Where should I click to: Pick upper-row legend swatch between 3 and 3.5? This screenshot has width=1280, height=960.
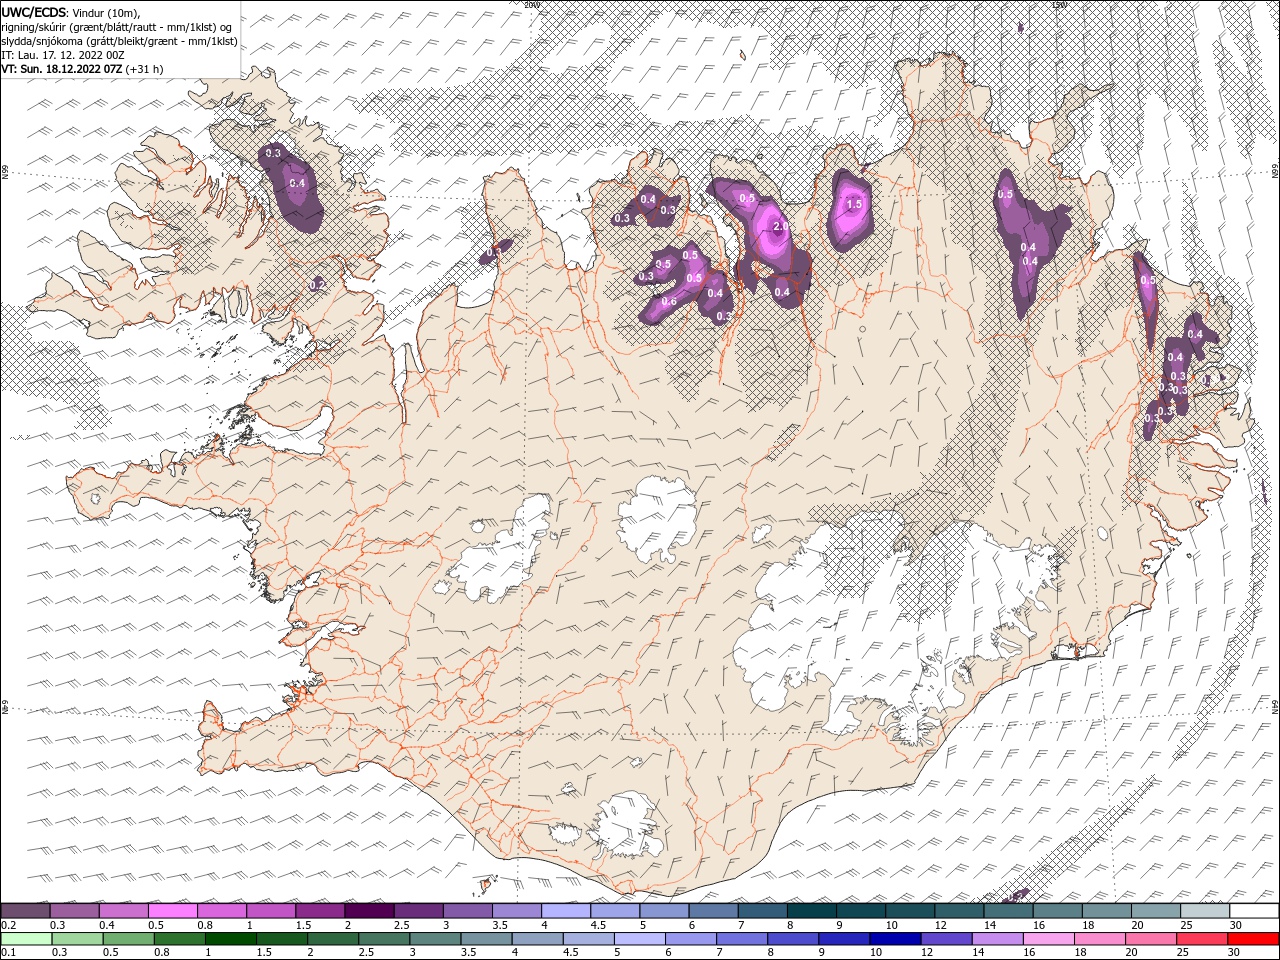pyautogui.click(x=467, y=911)
